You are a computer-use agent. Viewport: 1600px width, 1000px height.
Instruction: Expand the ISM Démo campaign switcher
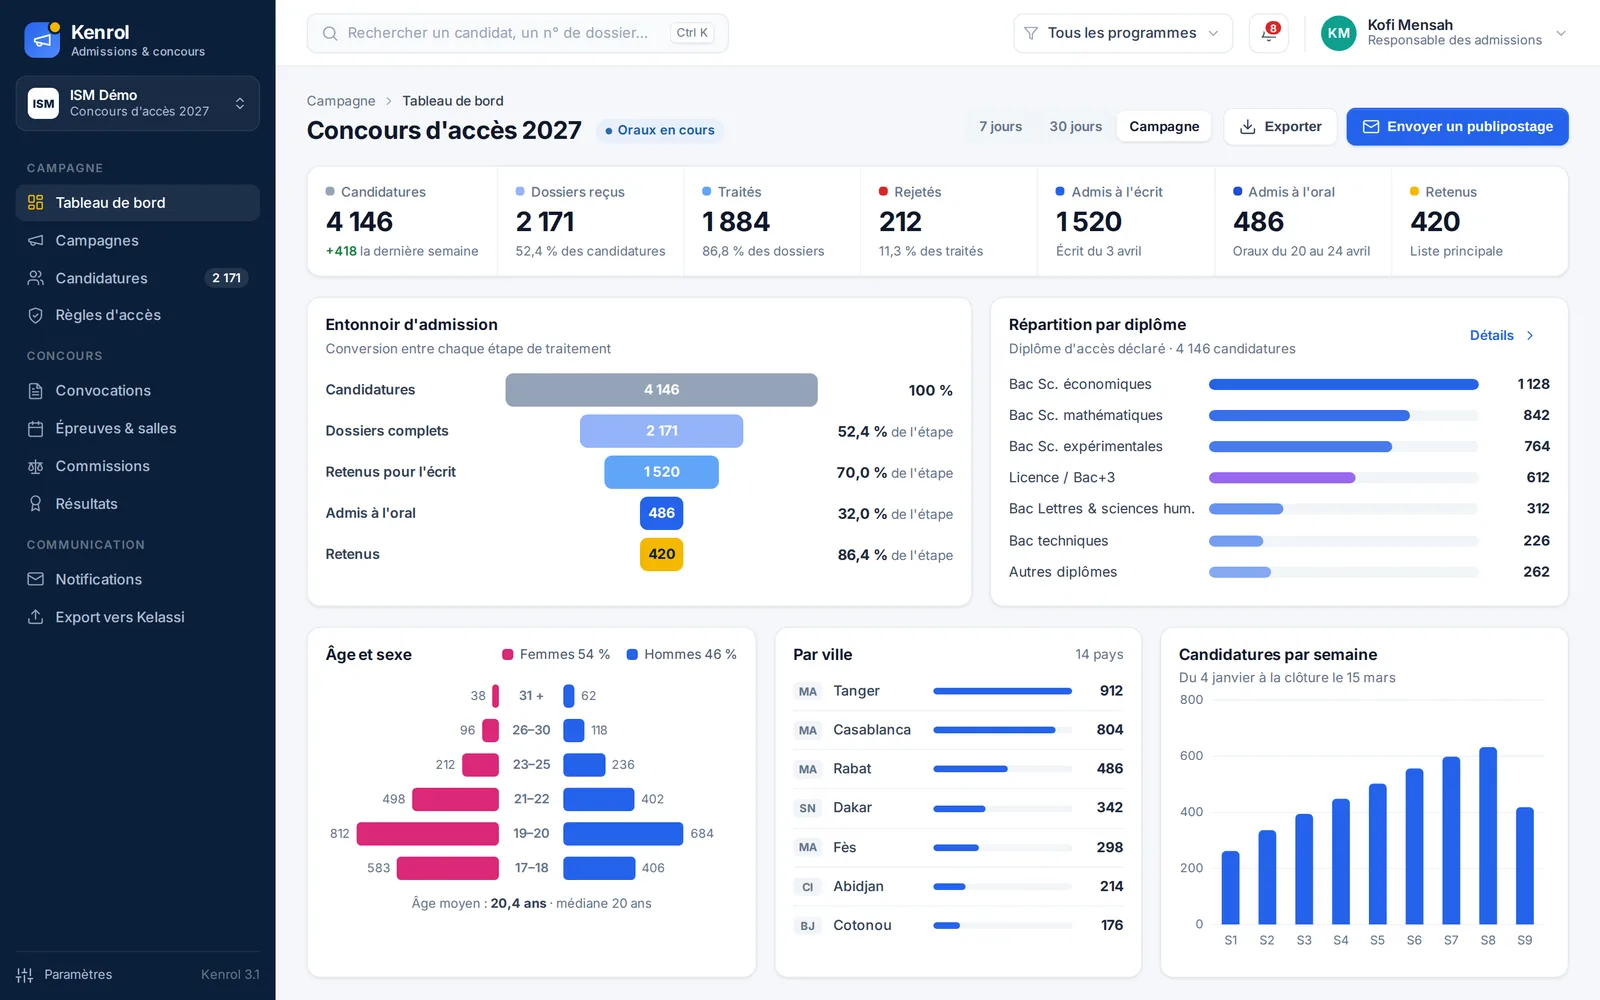pyautogui.click(x=137, y=103)
